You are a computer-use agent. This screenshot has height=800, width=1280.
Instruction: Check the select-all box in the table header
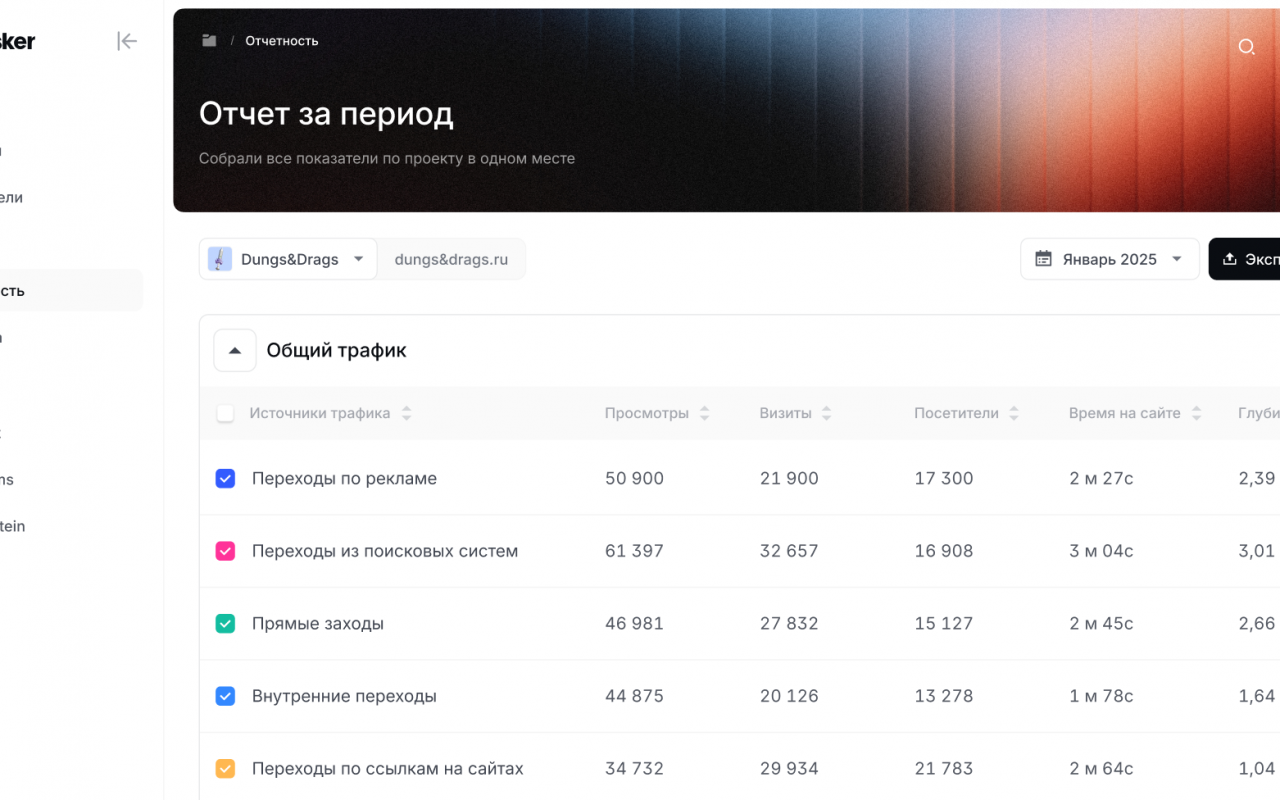point(225,413)
